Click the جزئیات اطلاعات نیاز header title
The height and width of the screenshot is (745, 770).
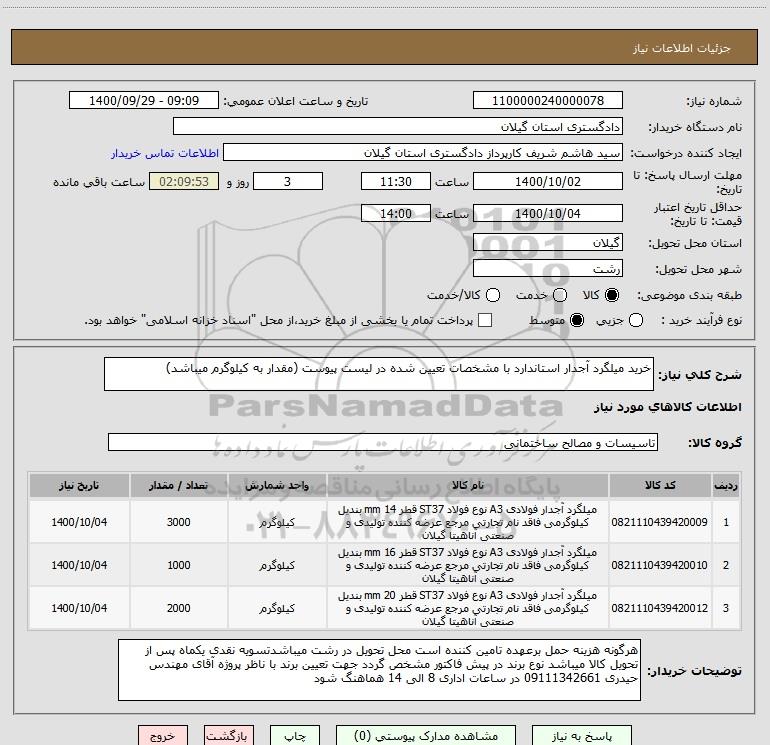tap(682, 48)
